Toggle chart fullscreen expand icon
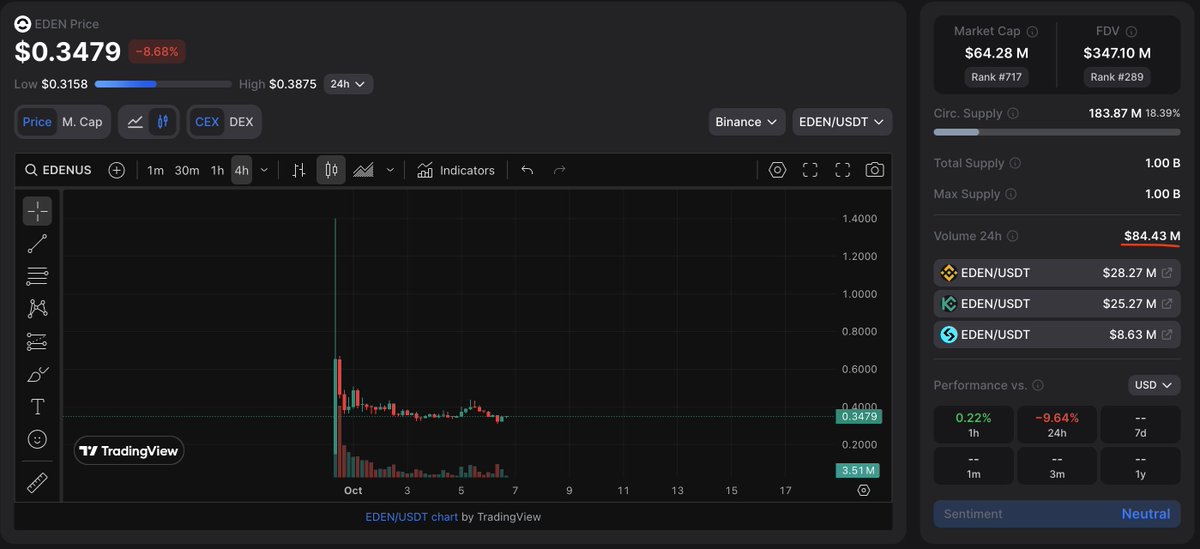The height and width of the screenshot is (549, 1200). click(810, 170)
